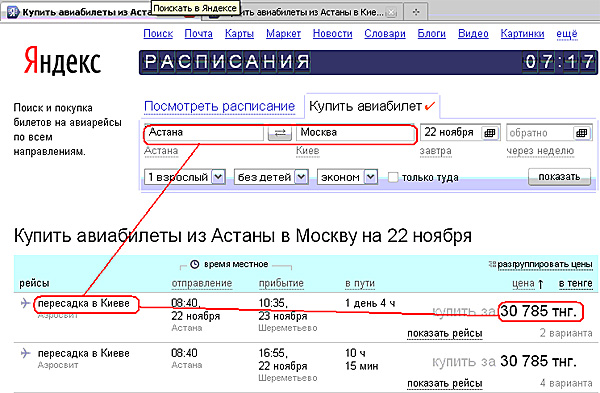Click airplane icon of second flight row

point(25,353)
